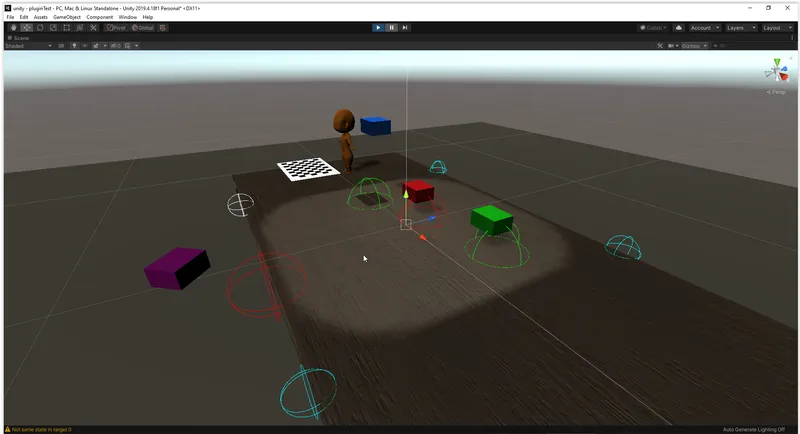The width and height of the screenshot is (800, 434).
Task: Open the Gizmos dropdown
Action: click(694, 46)
